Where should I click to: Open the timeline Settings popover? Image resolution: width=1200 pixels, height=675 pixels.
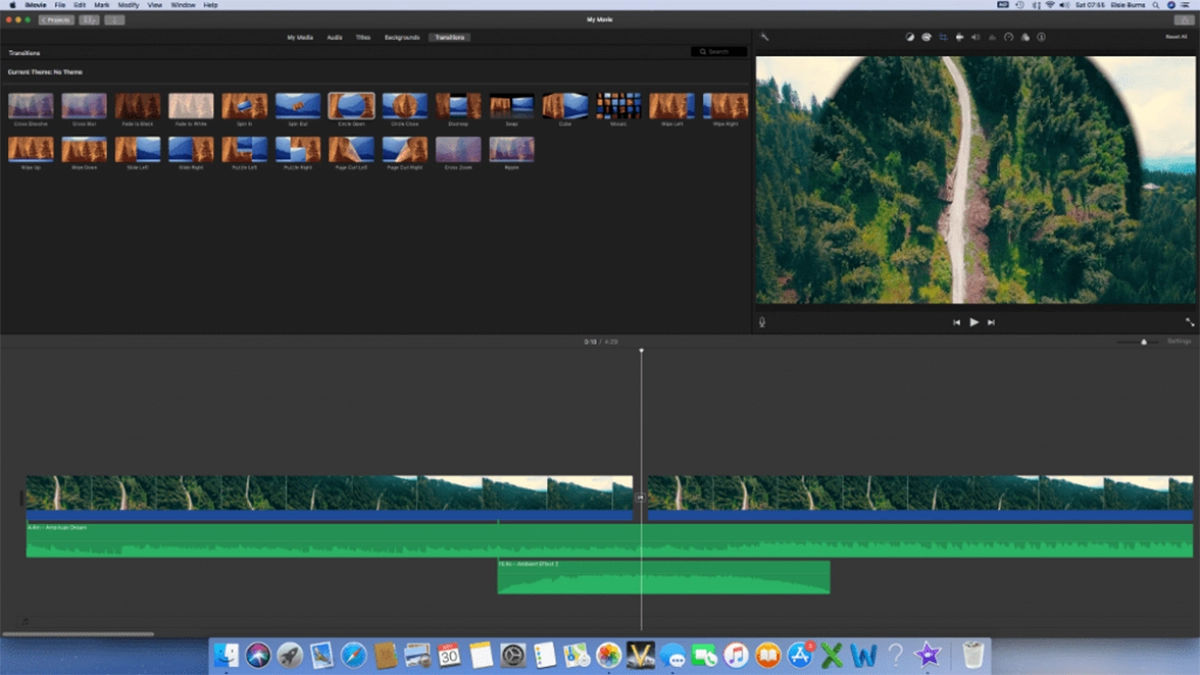click(x=1180, y=340)
